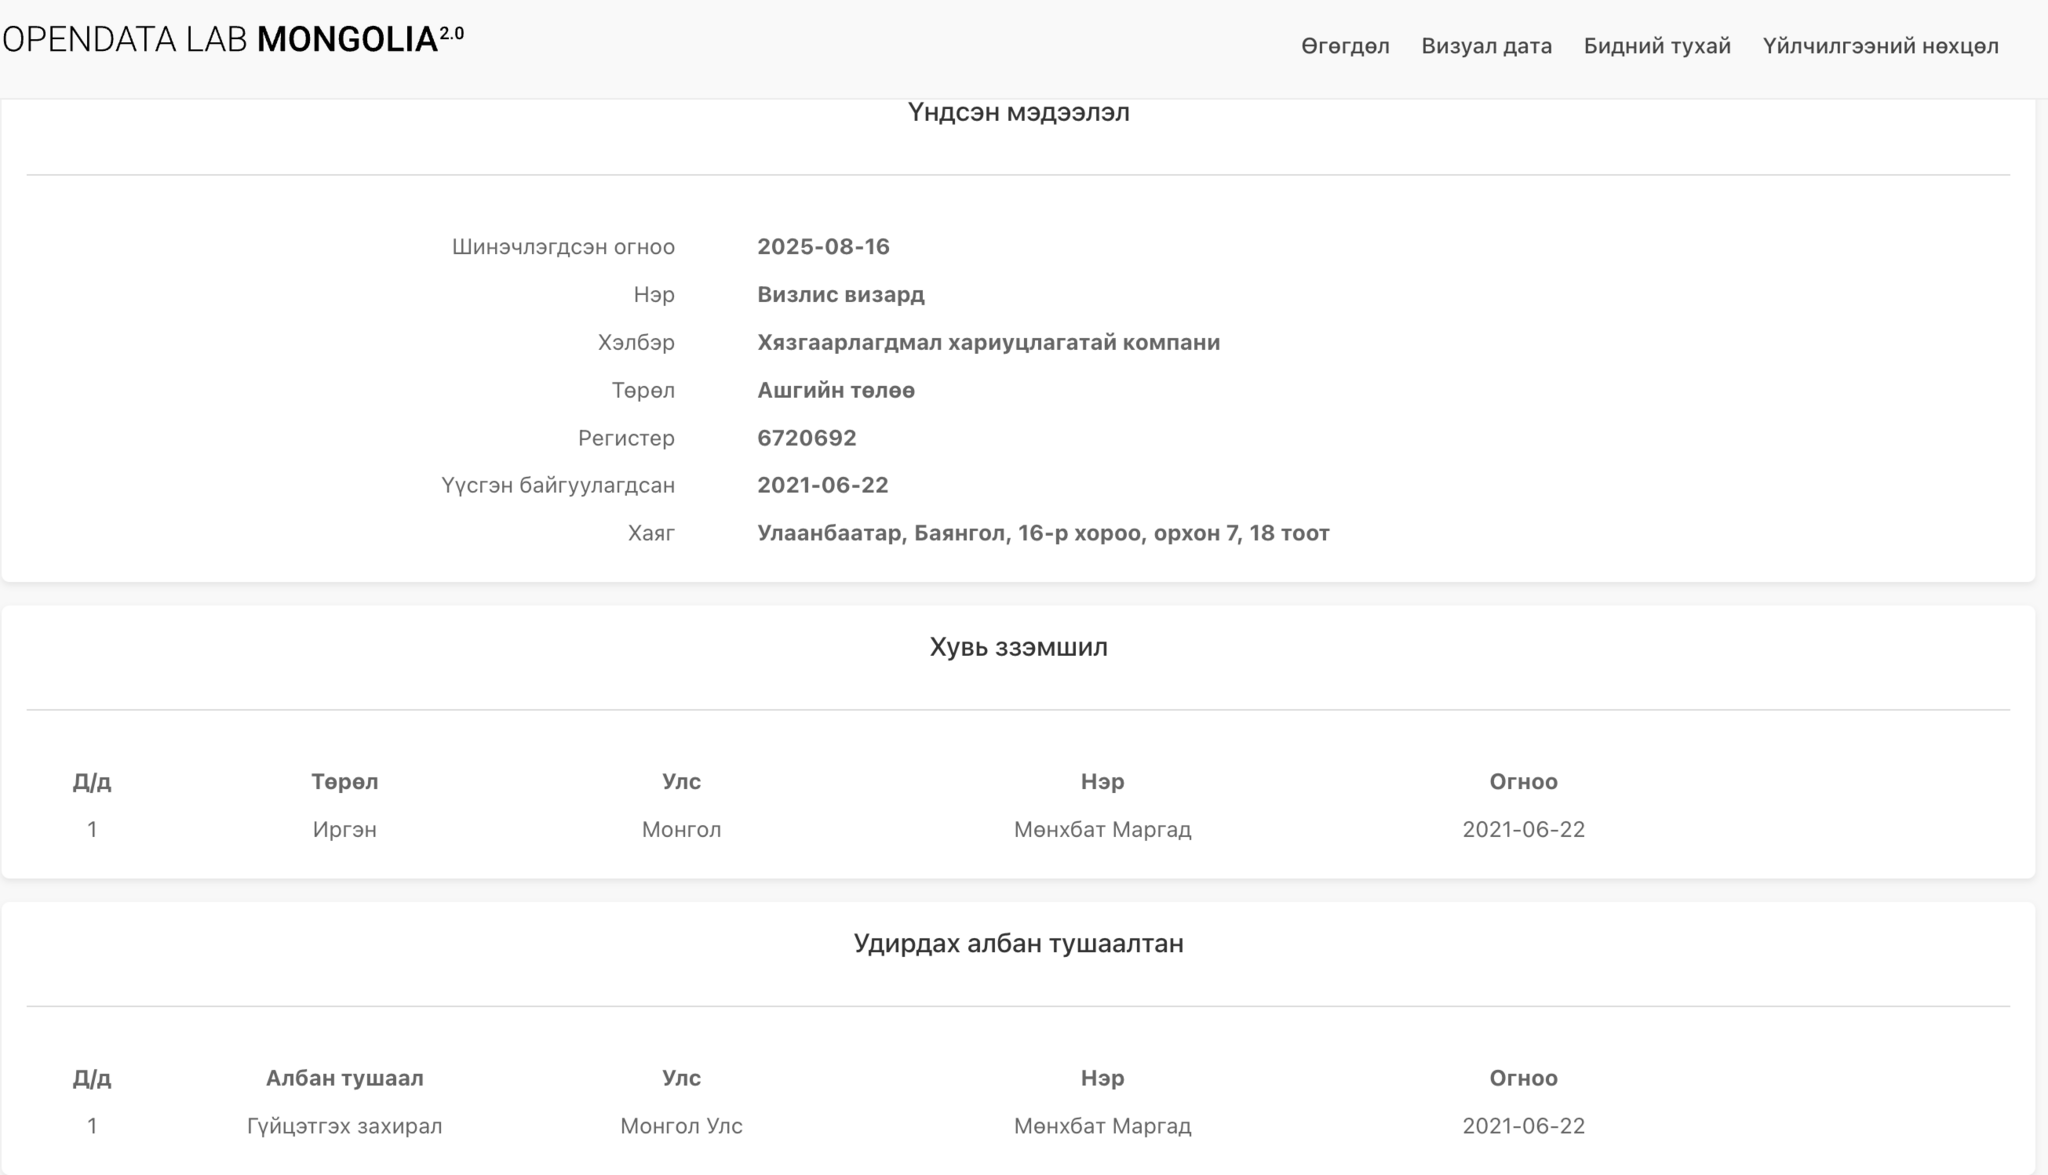This screenshot has width=2048, height=1175.
Task: Open the Визуал дата menu item
Action: [1486, 46]
